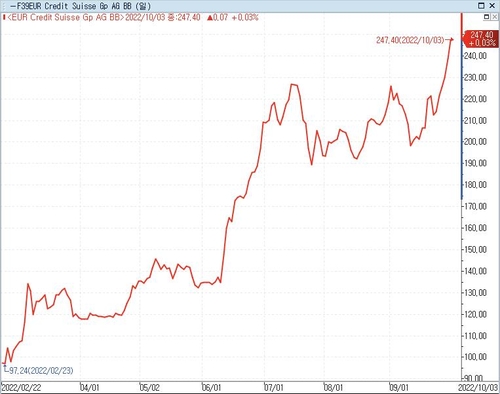This screenshot has height=394, width=500.
Task: Click the 04/01 date axis label
Action: [x=90, y=388]
